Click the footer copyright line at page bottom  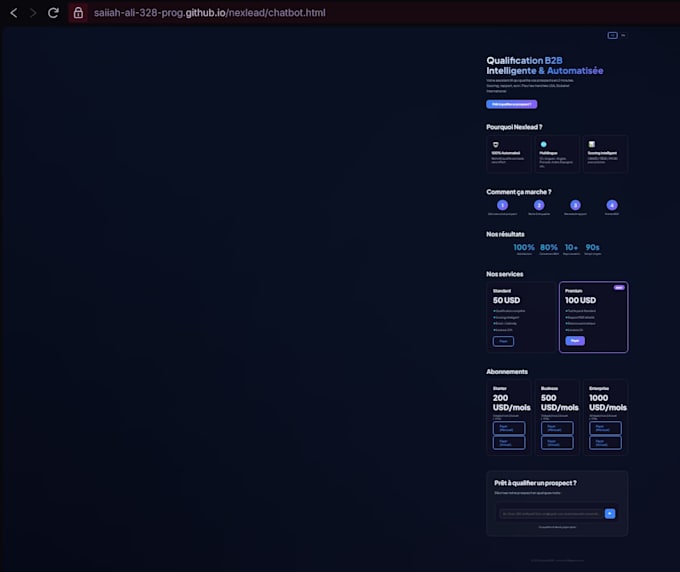click(x=557, y=560)
